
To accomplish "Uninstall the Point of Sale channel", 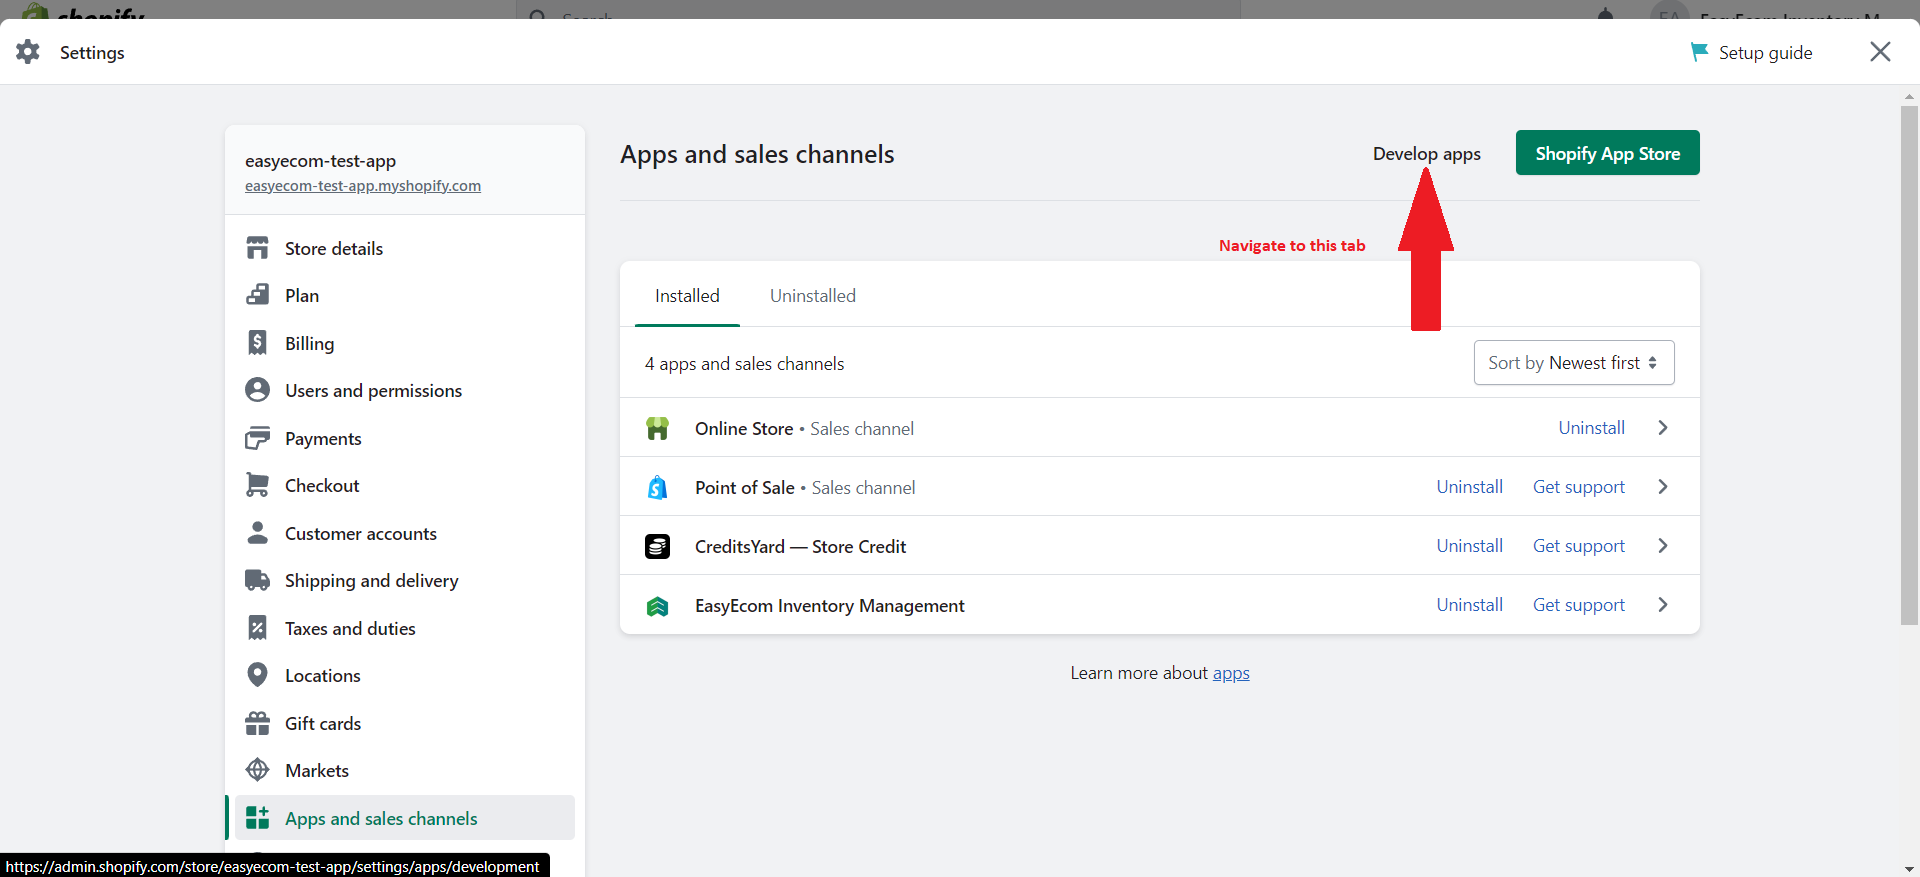I will (x=1469, y=487).
